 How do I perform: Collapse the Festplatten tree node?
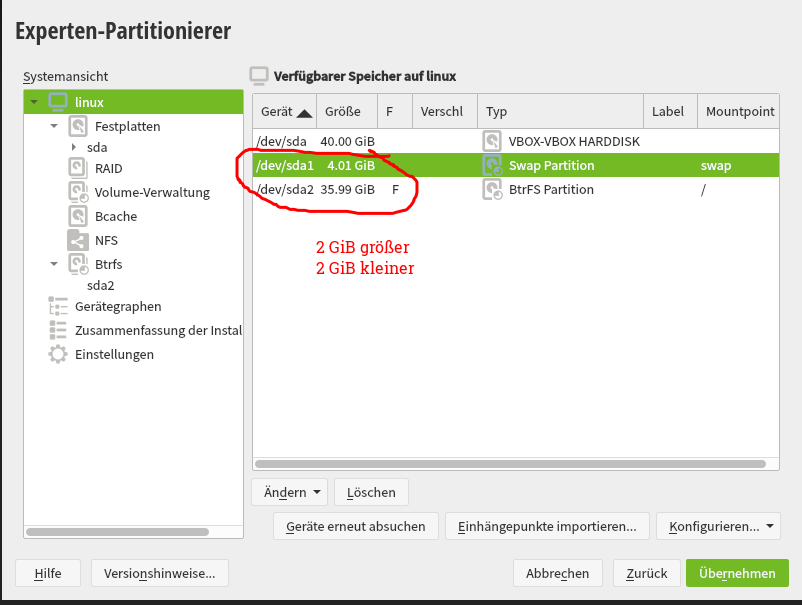tap(54, 126)
